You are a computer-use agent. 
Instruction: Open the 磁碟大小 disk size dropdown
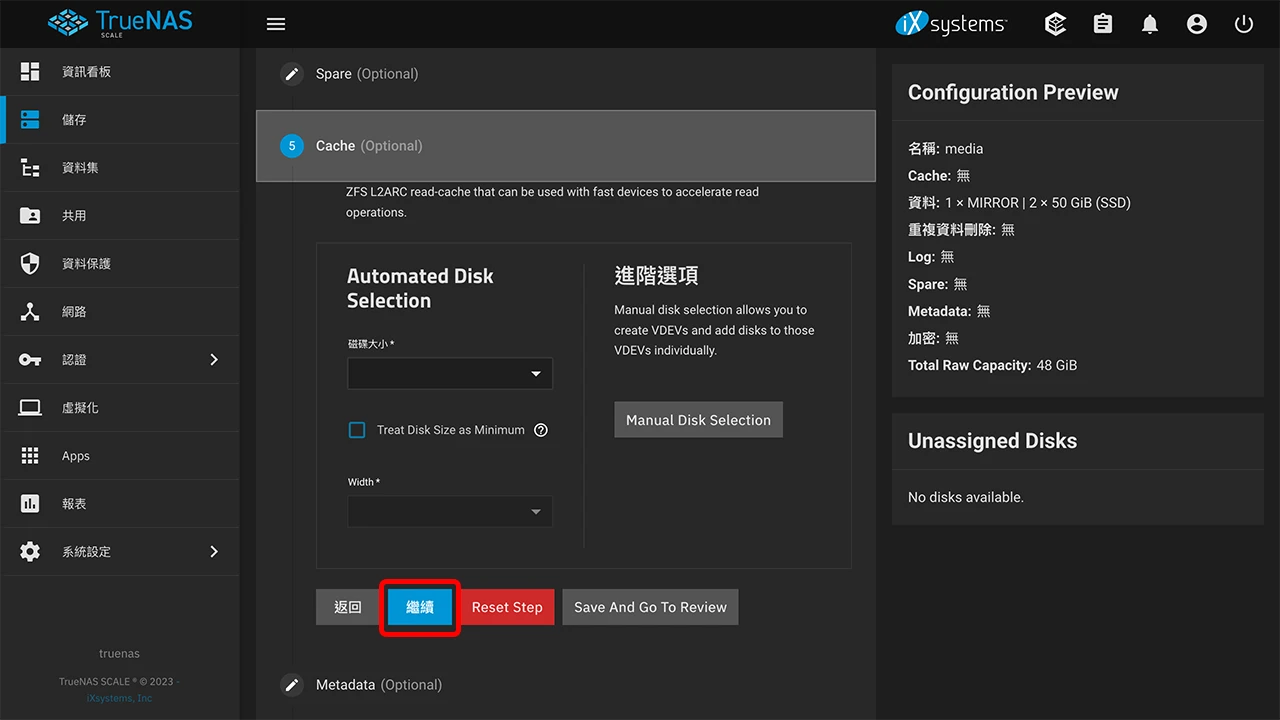pos(449,373)
